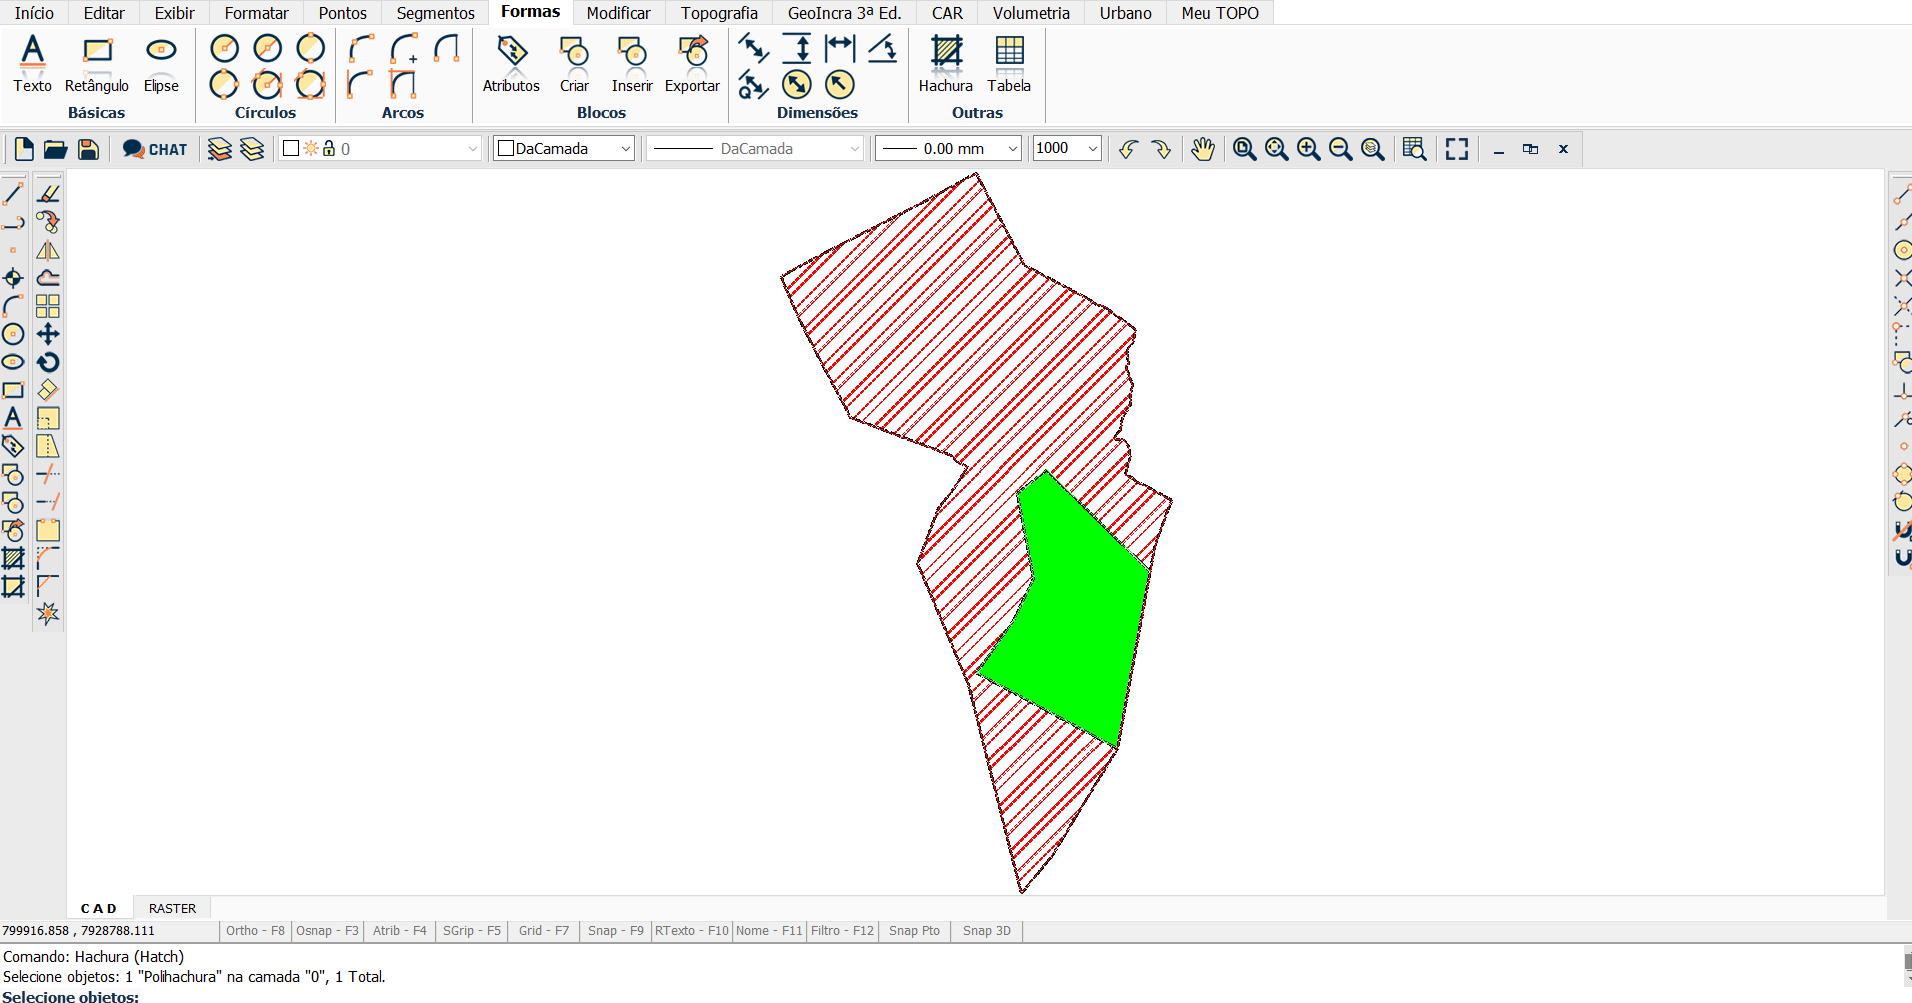Open the CHAT assistant

(x=155, y=149)
